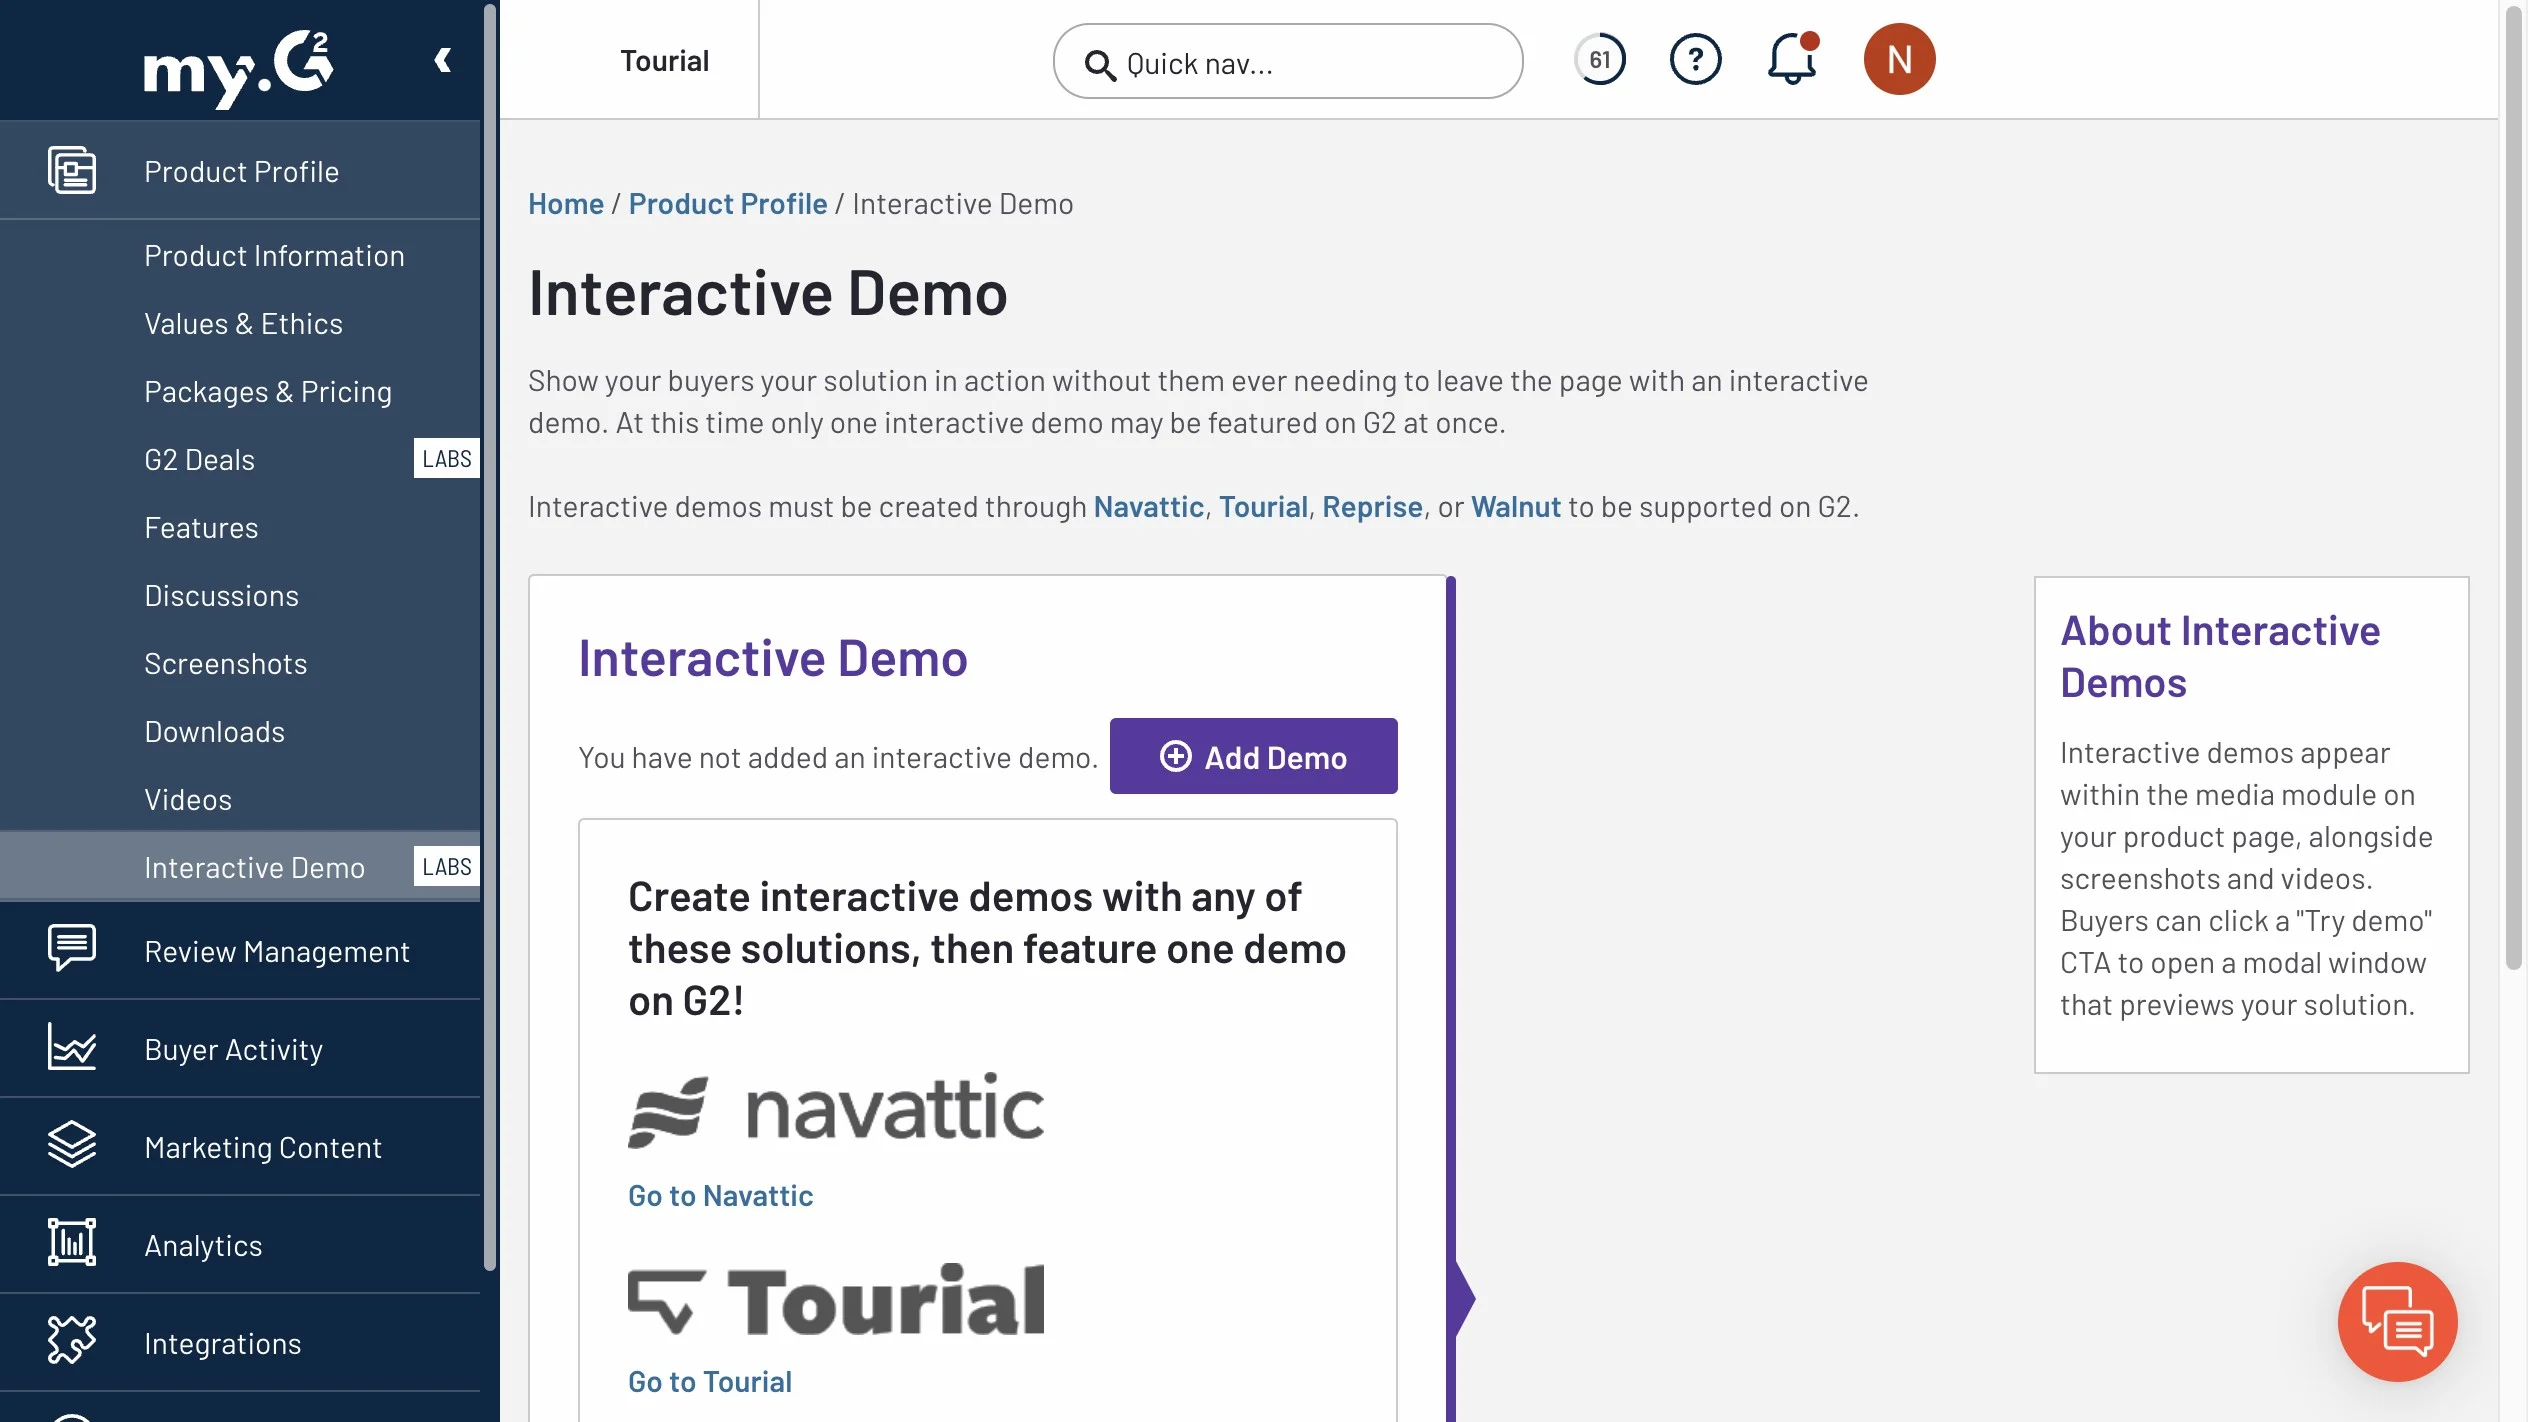Open the Reprise link in description
Viewport: 2528px width, 1422px height.
click(x=1372, y=507)
